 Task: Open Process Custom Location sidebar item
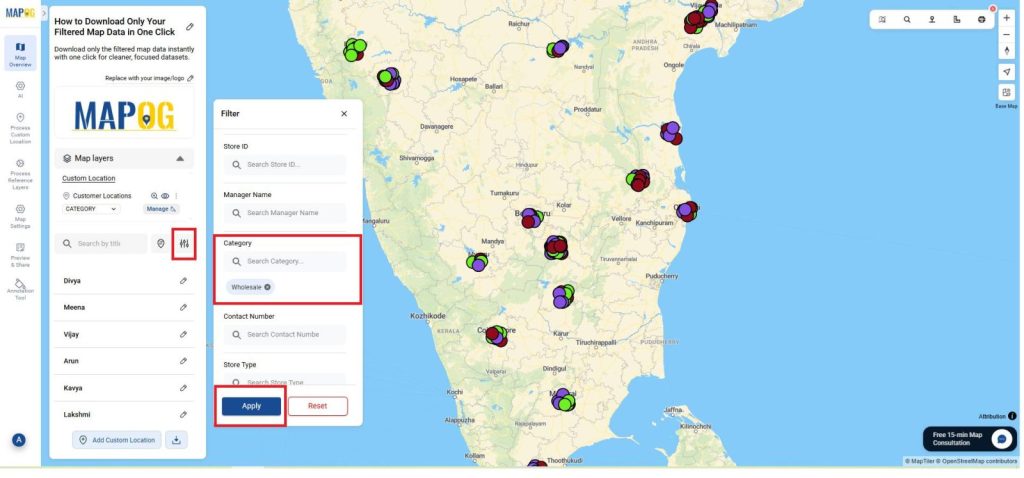(20, 128)
